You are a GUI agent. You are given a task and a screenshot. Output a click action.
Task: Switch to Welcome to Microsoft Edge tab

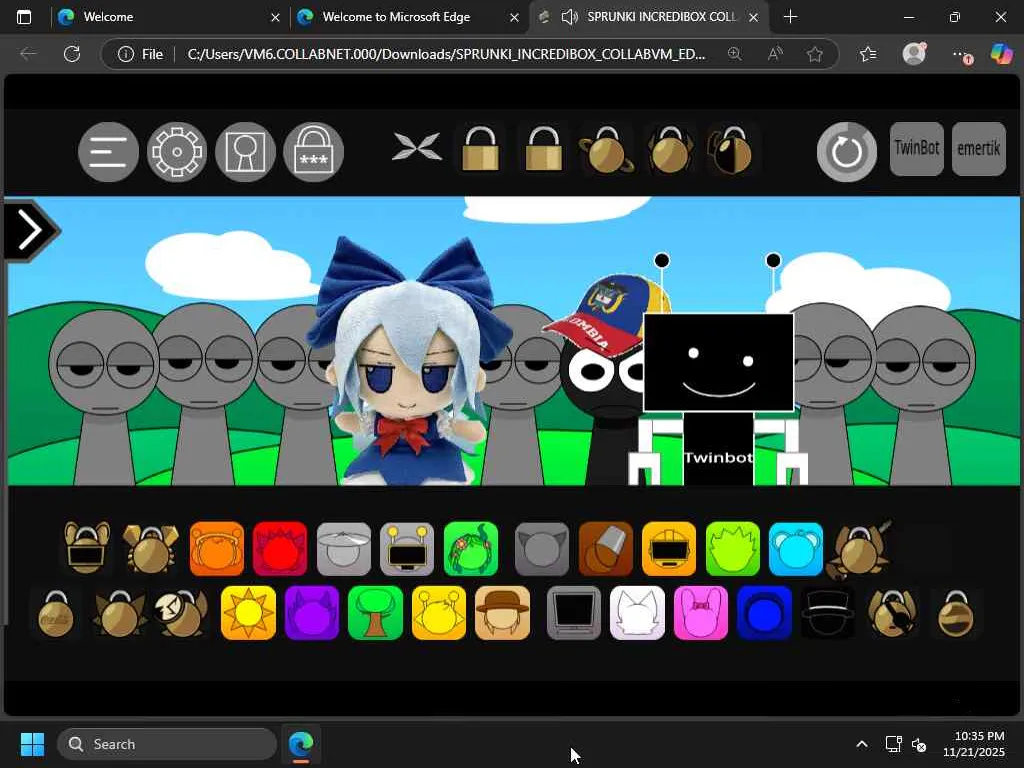coord(407,17)
